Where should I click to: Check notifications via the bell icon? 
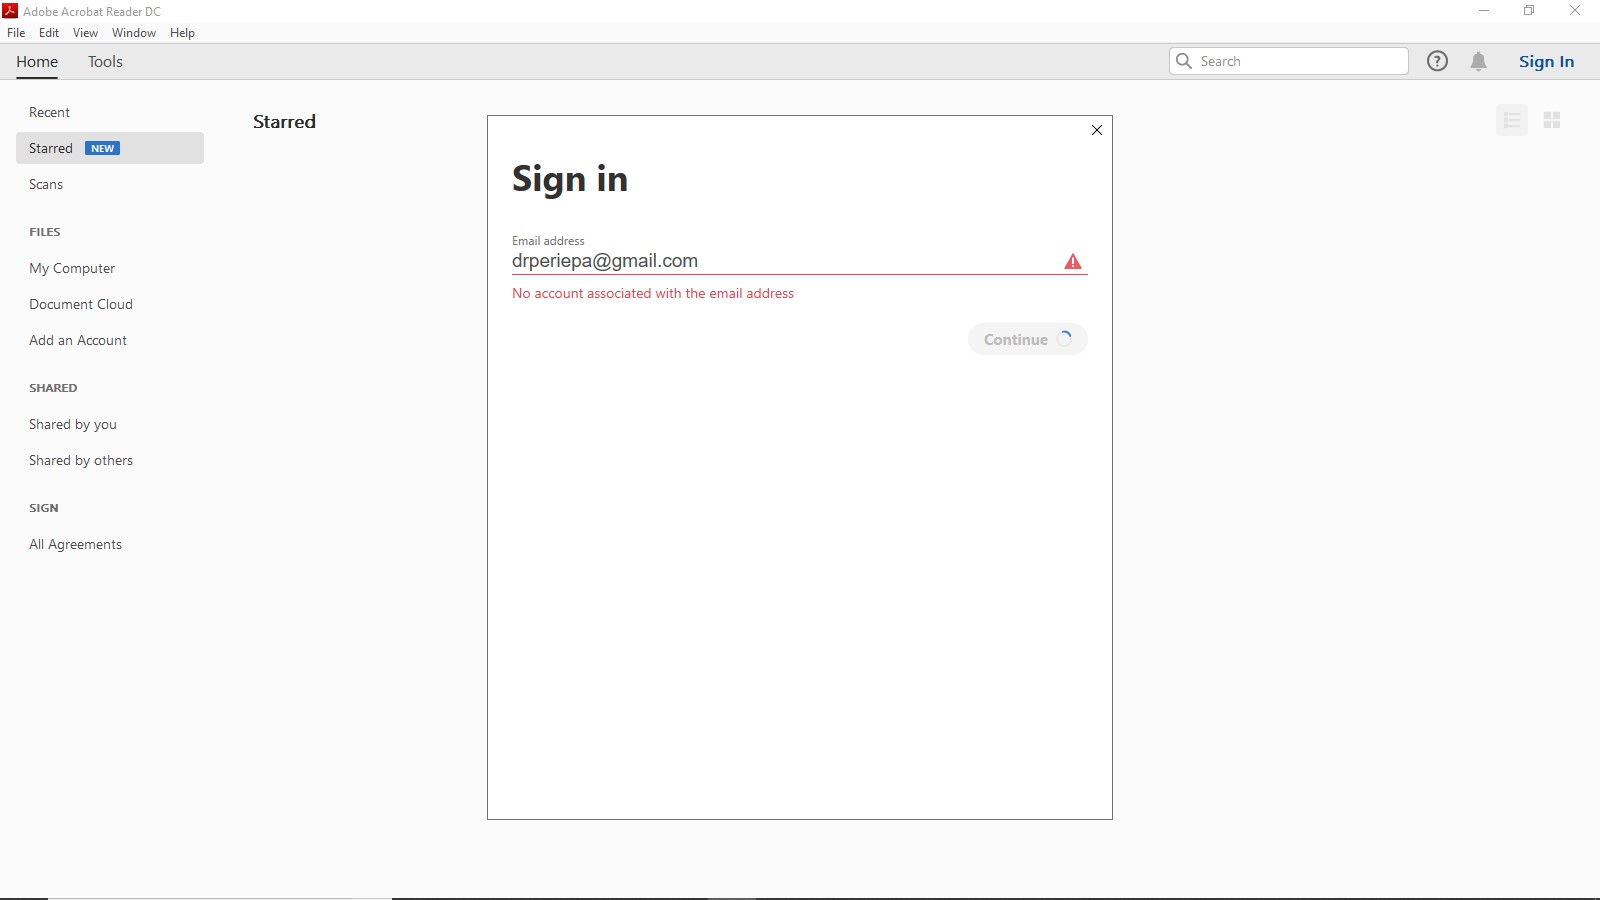1478,61
